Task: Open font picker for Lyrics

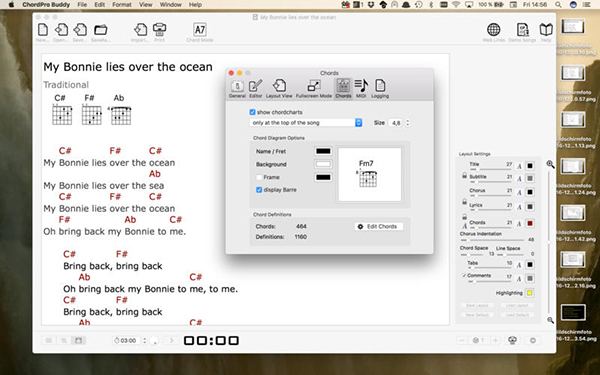Action: [519, 207]
